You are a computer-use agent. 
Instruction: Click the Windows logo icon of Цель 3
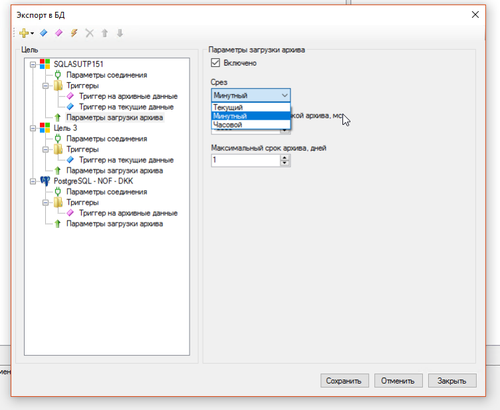pyautogui.click(x=45, y=128)
